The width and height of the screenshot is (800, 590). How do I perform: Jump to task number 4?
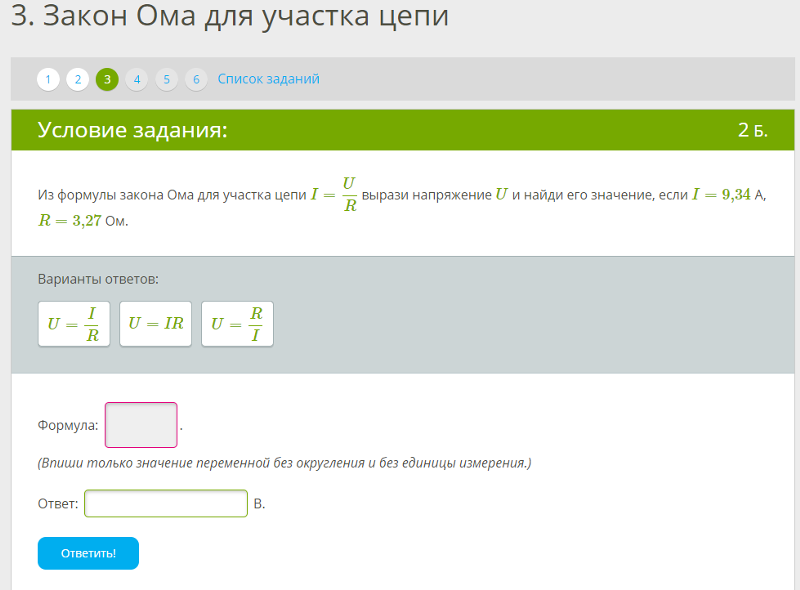point(137,79)
